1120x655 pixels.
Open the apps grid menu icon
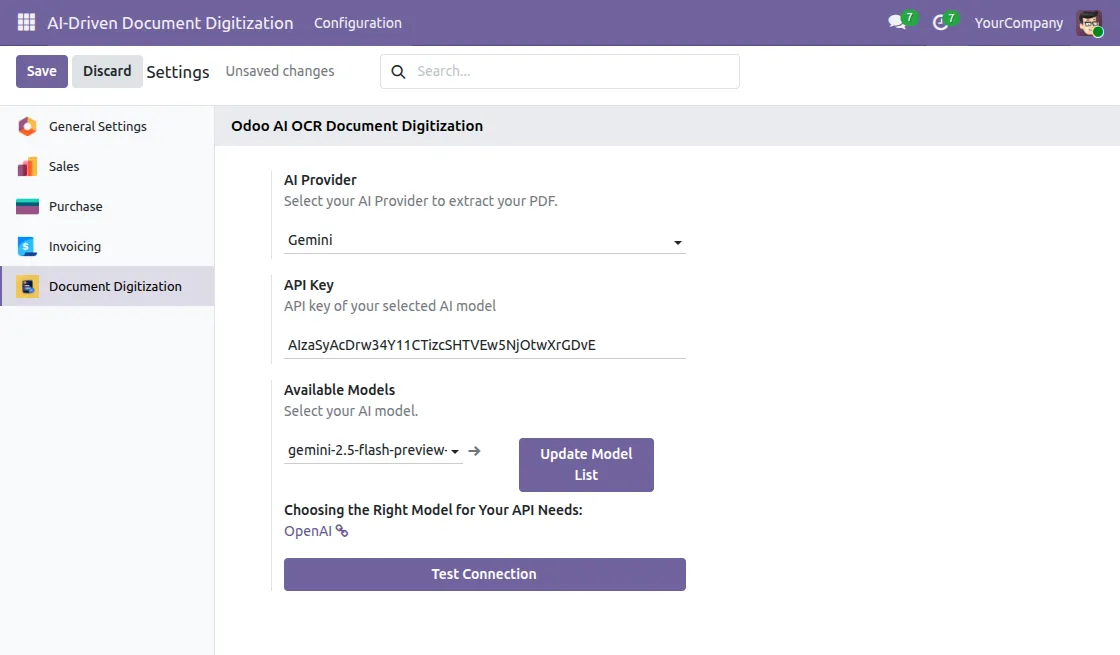(x=26, y=23)
